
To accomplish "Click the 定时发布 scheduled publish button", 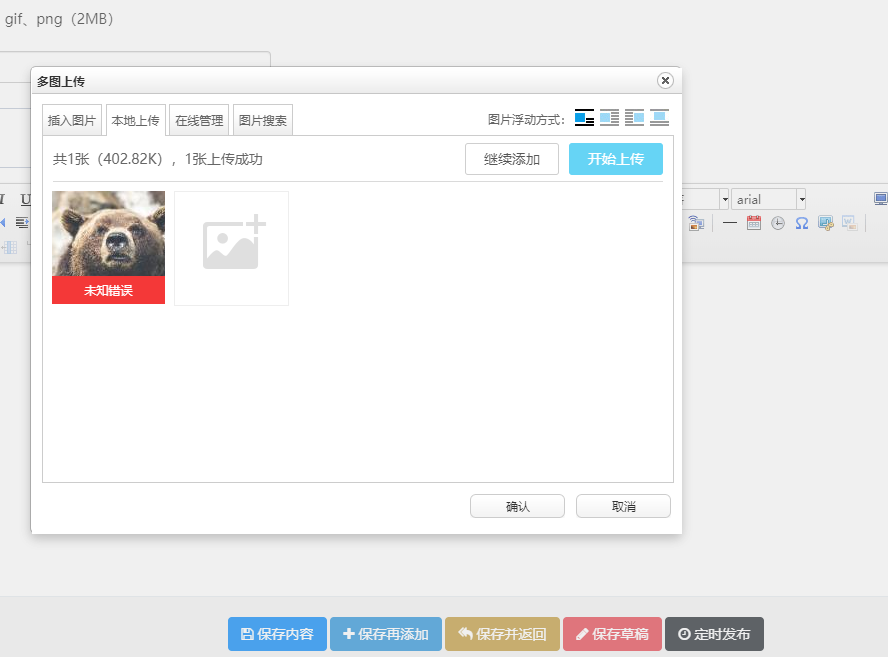I will coord(714,634).
